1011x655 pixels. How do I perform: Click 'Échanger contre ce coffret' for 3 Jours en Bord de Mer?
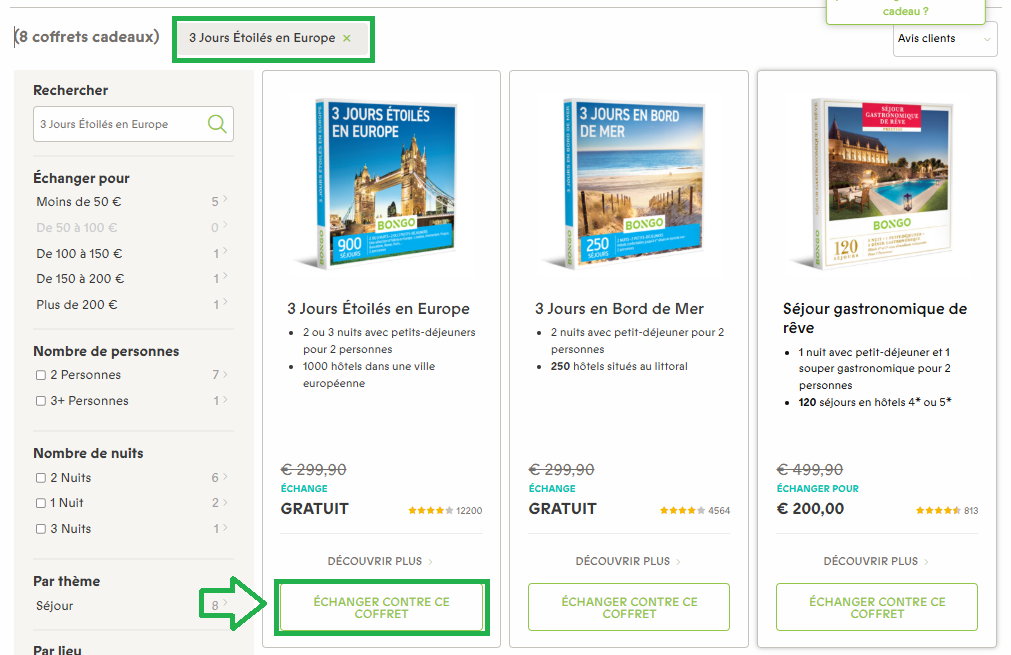629,607
